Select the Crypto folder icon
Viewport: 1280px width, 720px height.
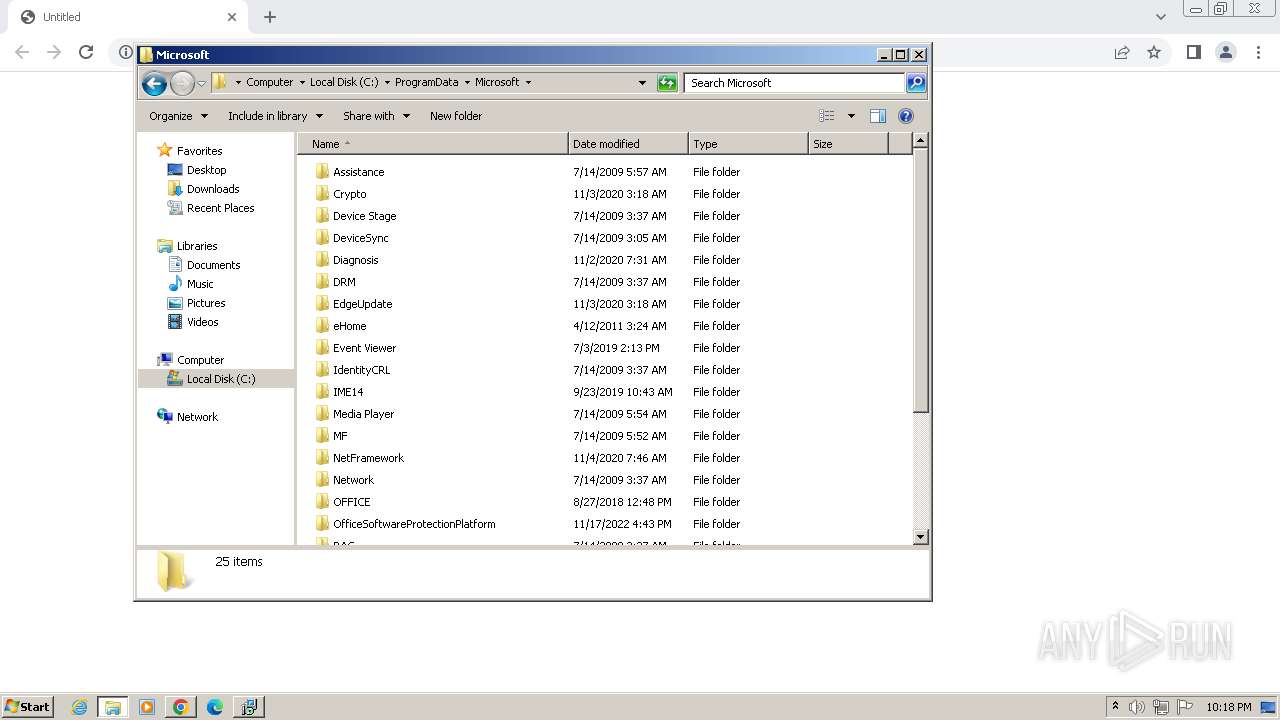tap(322, 194)
